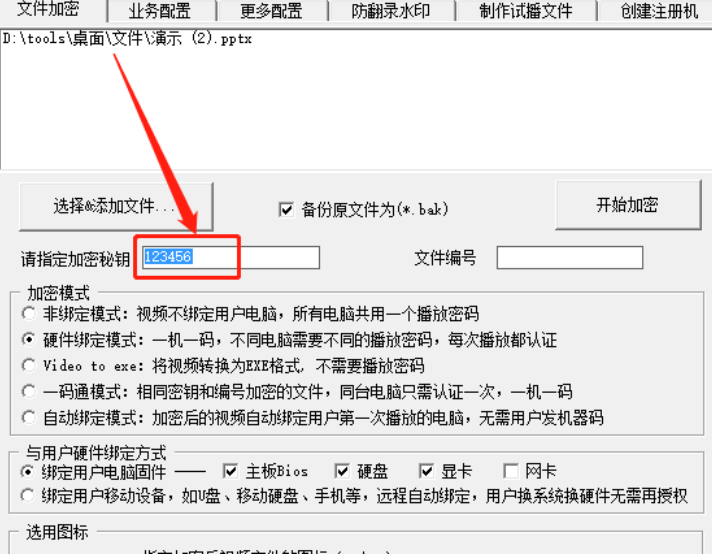Select the 硬件绑定模式 radio option
The image size is (712, 556).
tap(29, 339)
